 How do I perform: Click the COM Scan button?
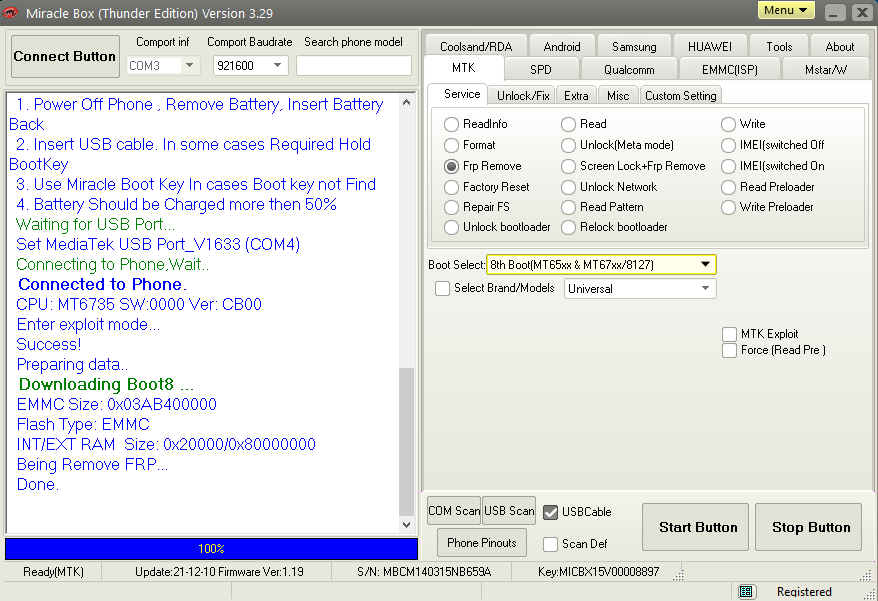[x=454, y=511]
